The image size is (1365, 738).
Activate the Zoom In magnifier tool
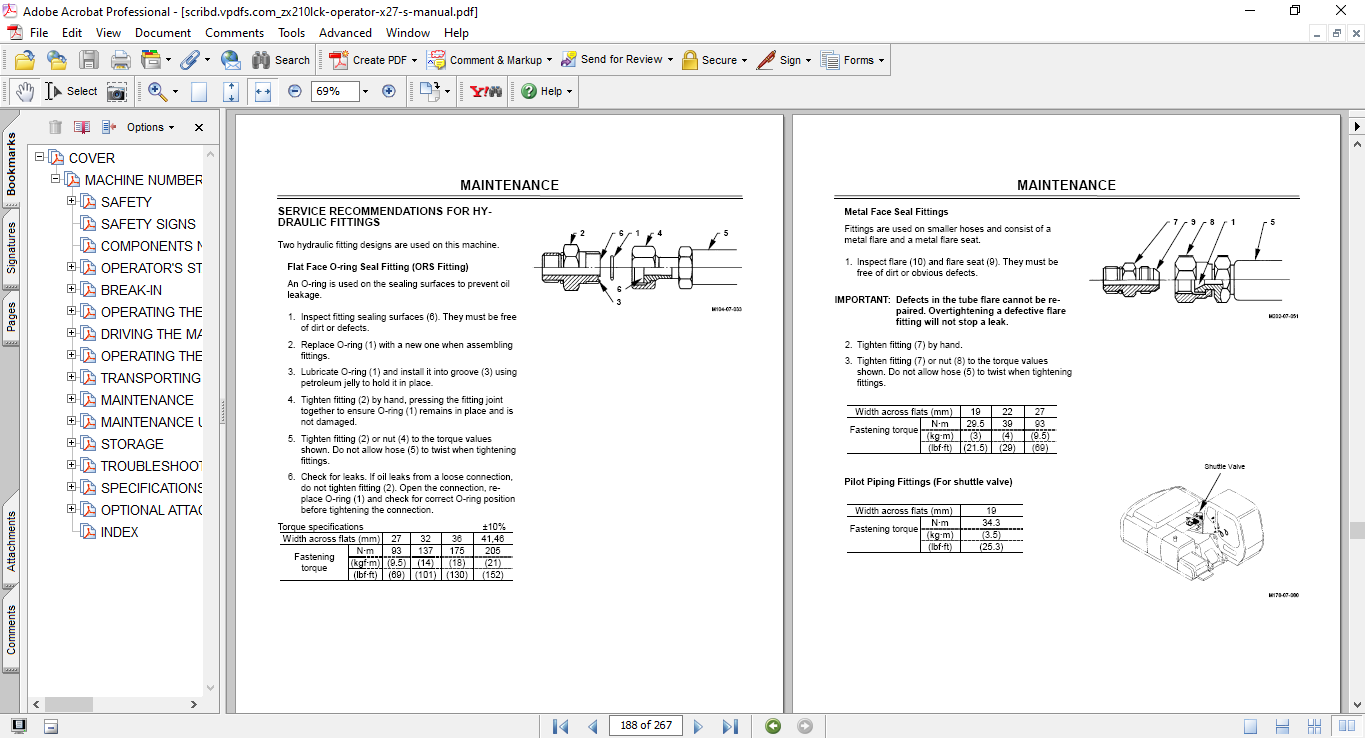pos(156,91)
